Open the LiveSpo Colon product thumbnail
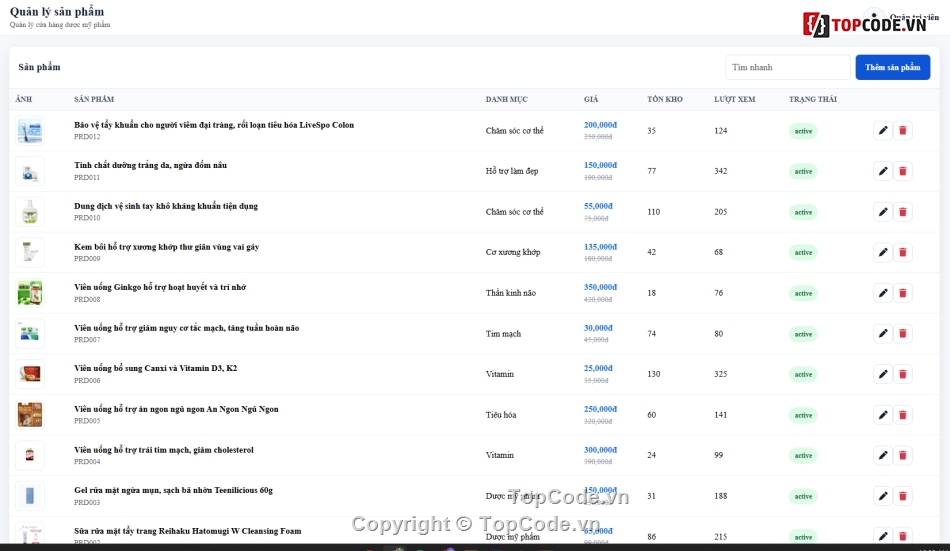Viewport: 950px width, 551px height. [x=30, y=130]
